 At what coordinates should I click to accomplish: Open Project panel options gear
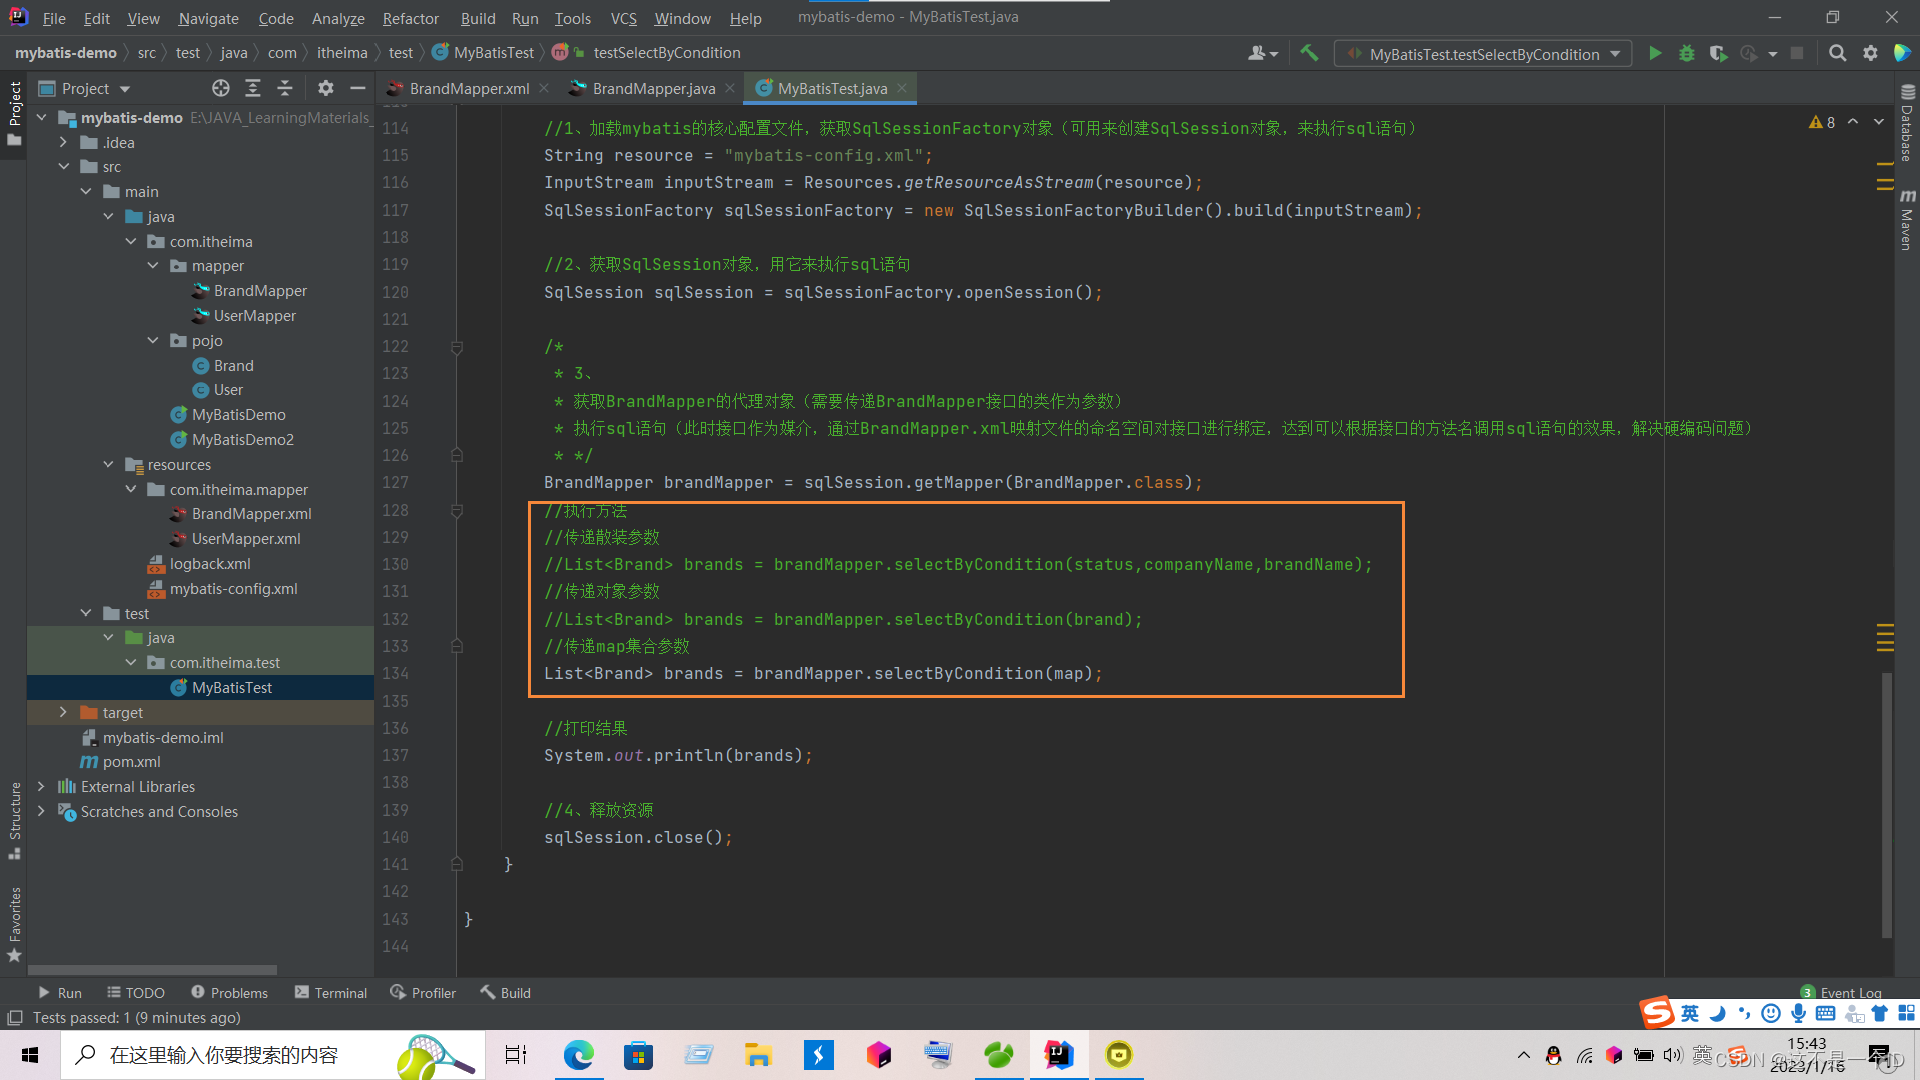point(326,89)
